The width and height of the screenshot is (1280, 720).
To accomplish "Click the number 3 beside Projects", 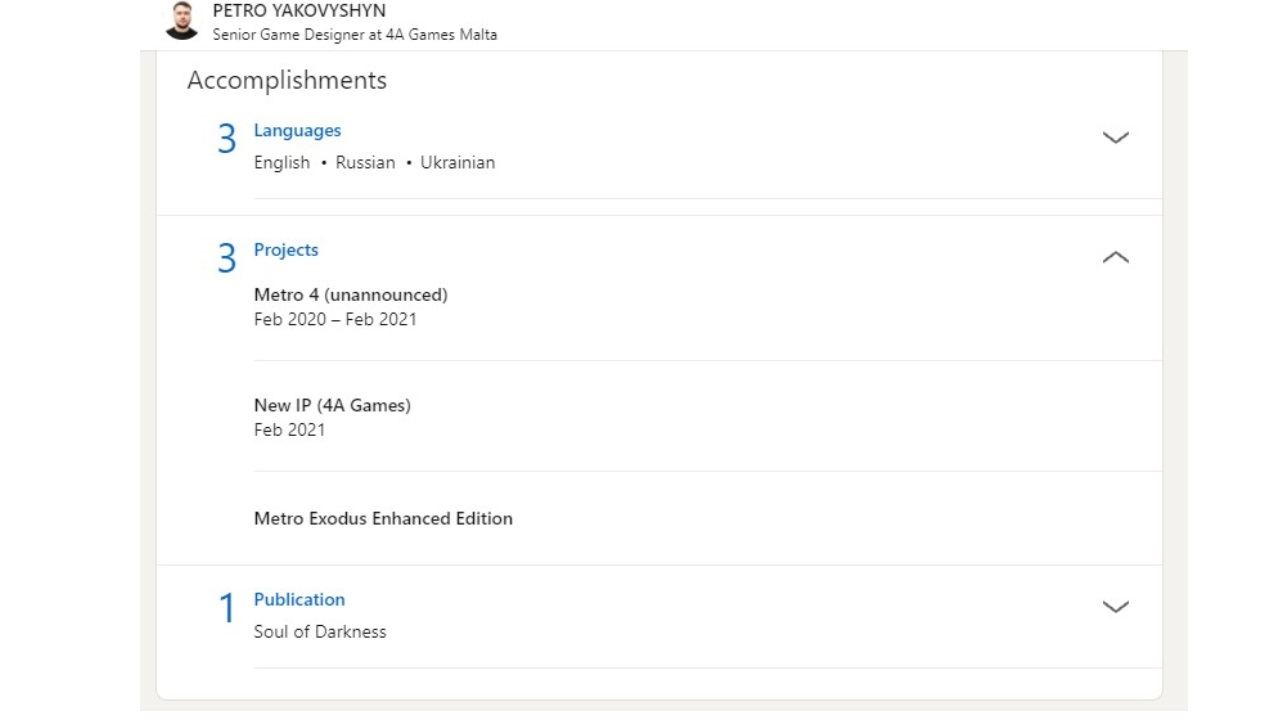I will [227, 260].
